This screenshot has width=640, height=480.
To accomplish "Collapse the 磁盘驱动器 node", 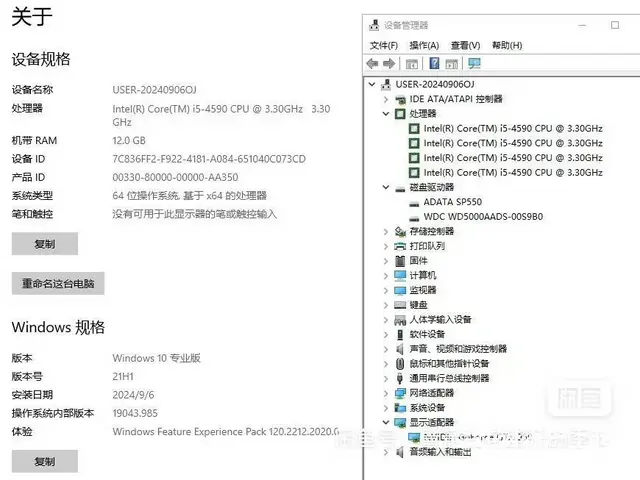I will (x=386, y=187).
